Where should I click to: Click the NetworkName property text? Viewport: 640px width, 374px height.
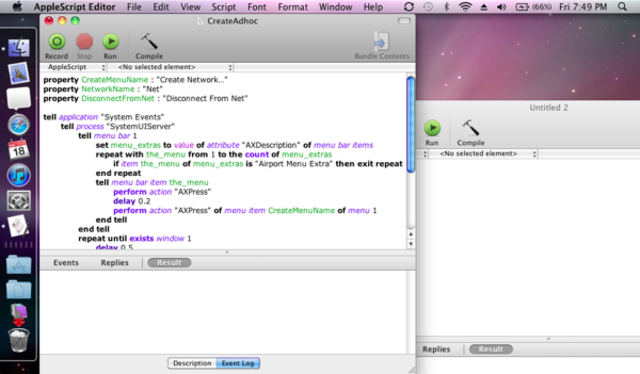coord(108,89)
